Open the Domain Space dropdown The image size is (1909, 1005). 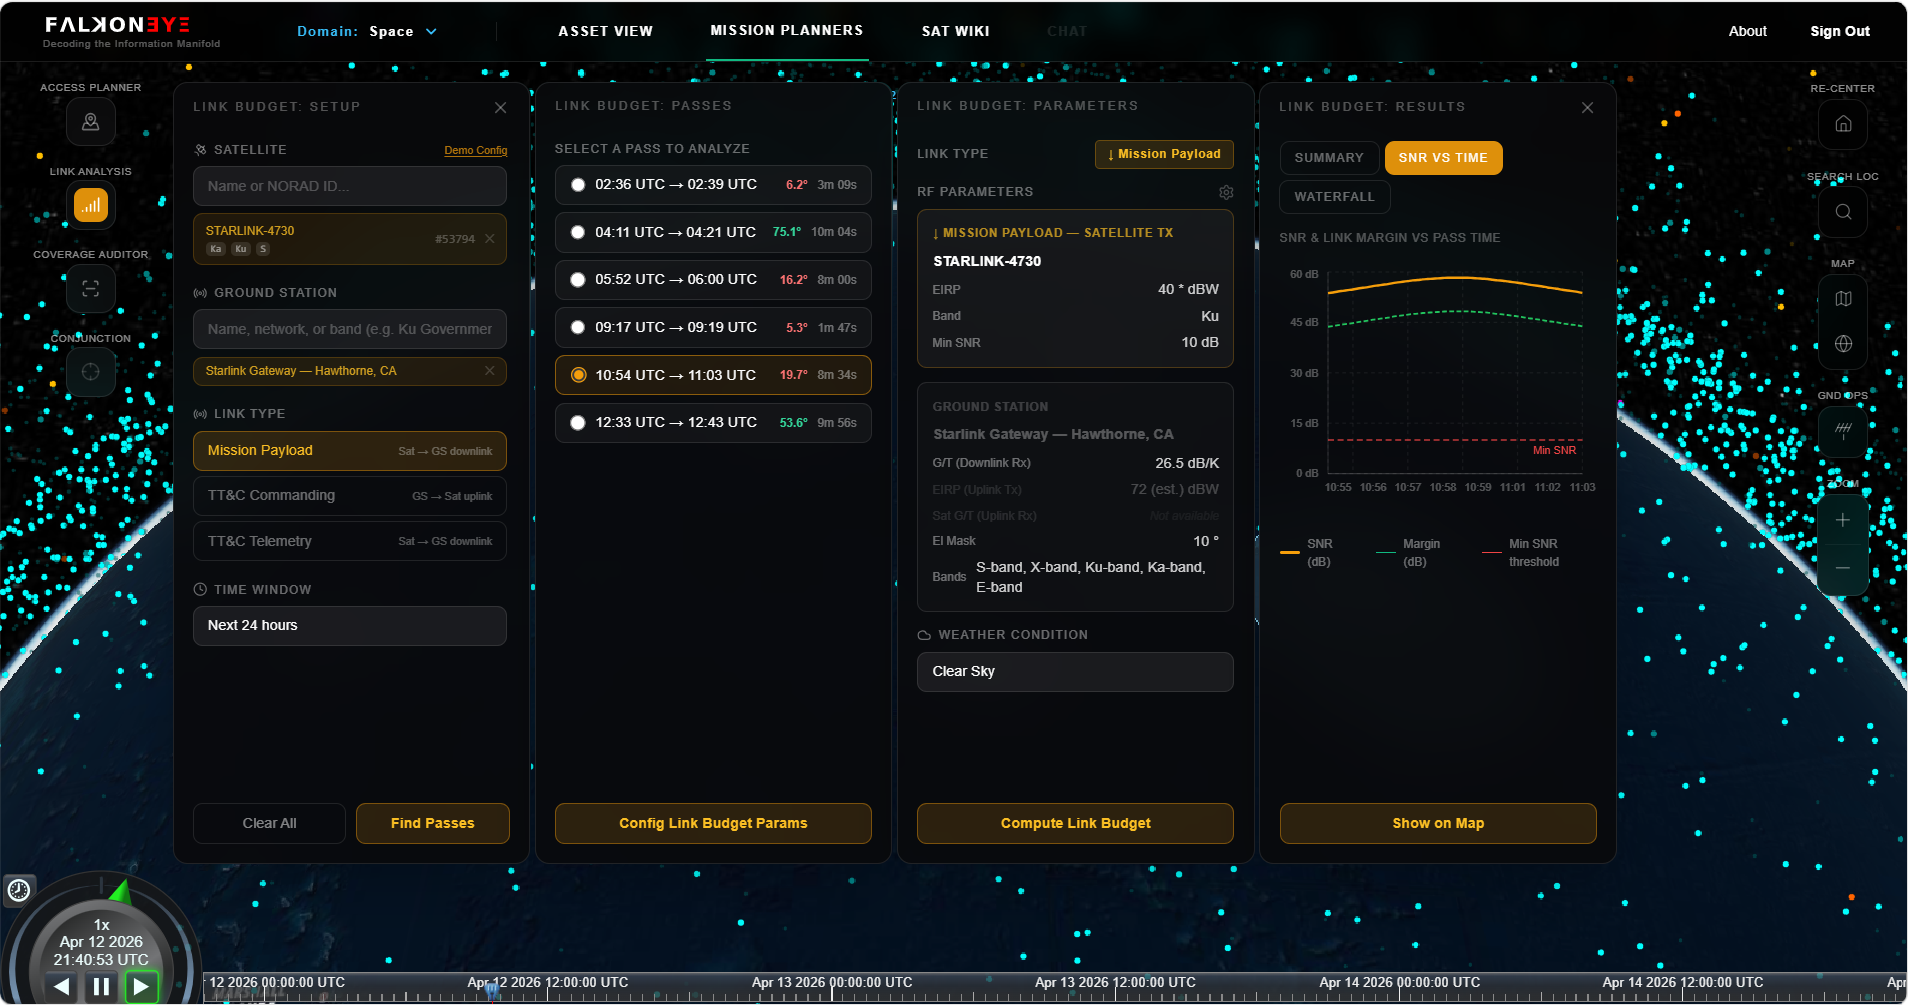(367, 31)
